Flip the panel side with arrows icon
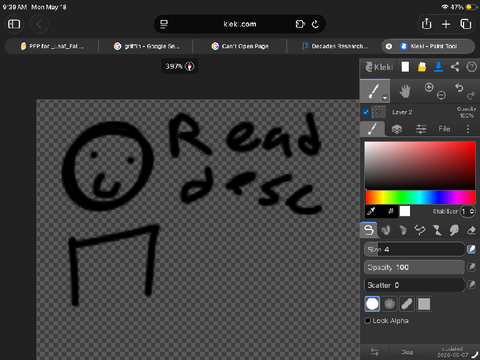The height and width of the screenshot is (360, 480). pos(375,352)
